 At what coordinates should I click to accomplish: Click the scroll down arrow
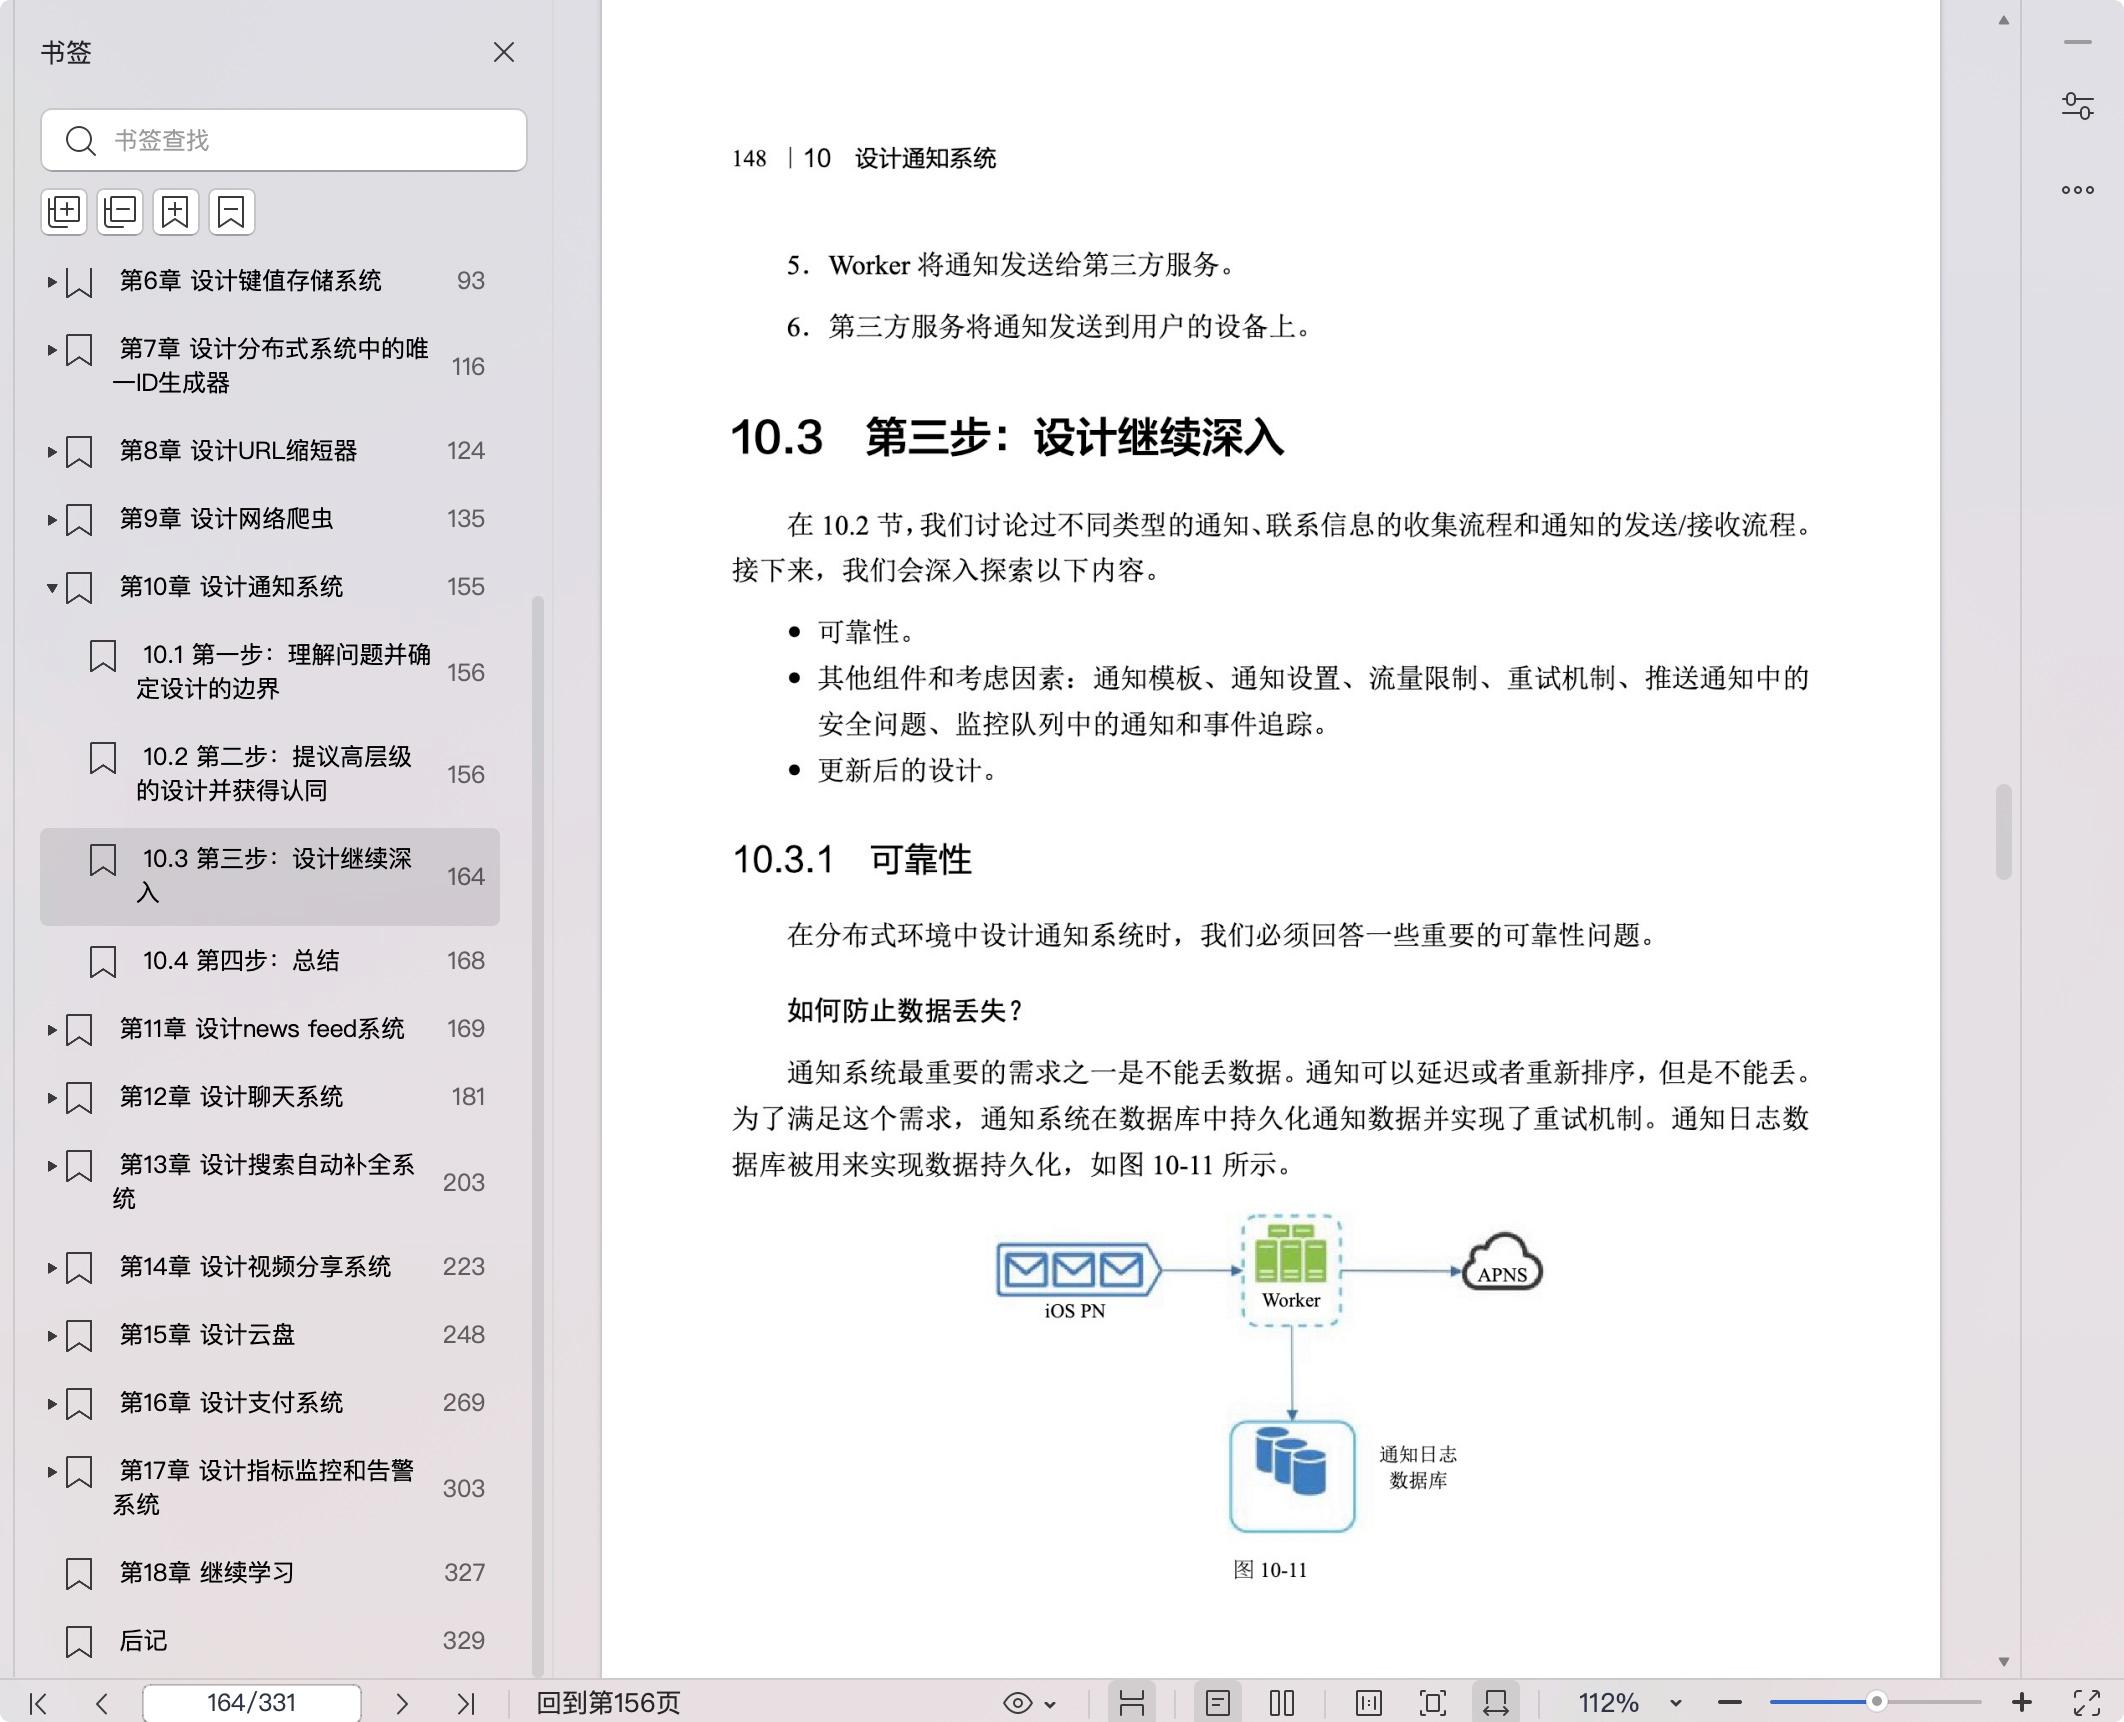click(2003, 1662)
